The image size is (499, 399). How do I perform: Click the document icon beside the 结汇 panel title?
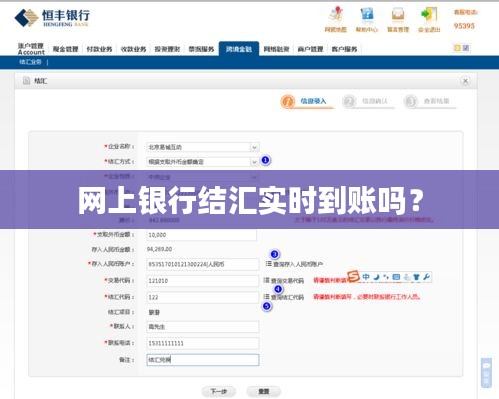click(x=26, y=81)
